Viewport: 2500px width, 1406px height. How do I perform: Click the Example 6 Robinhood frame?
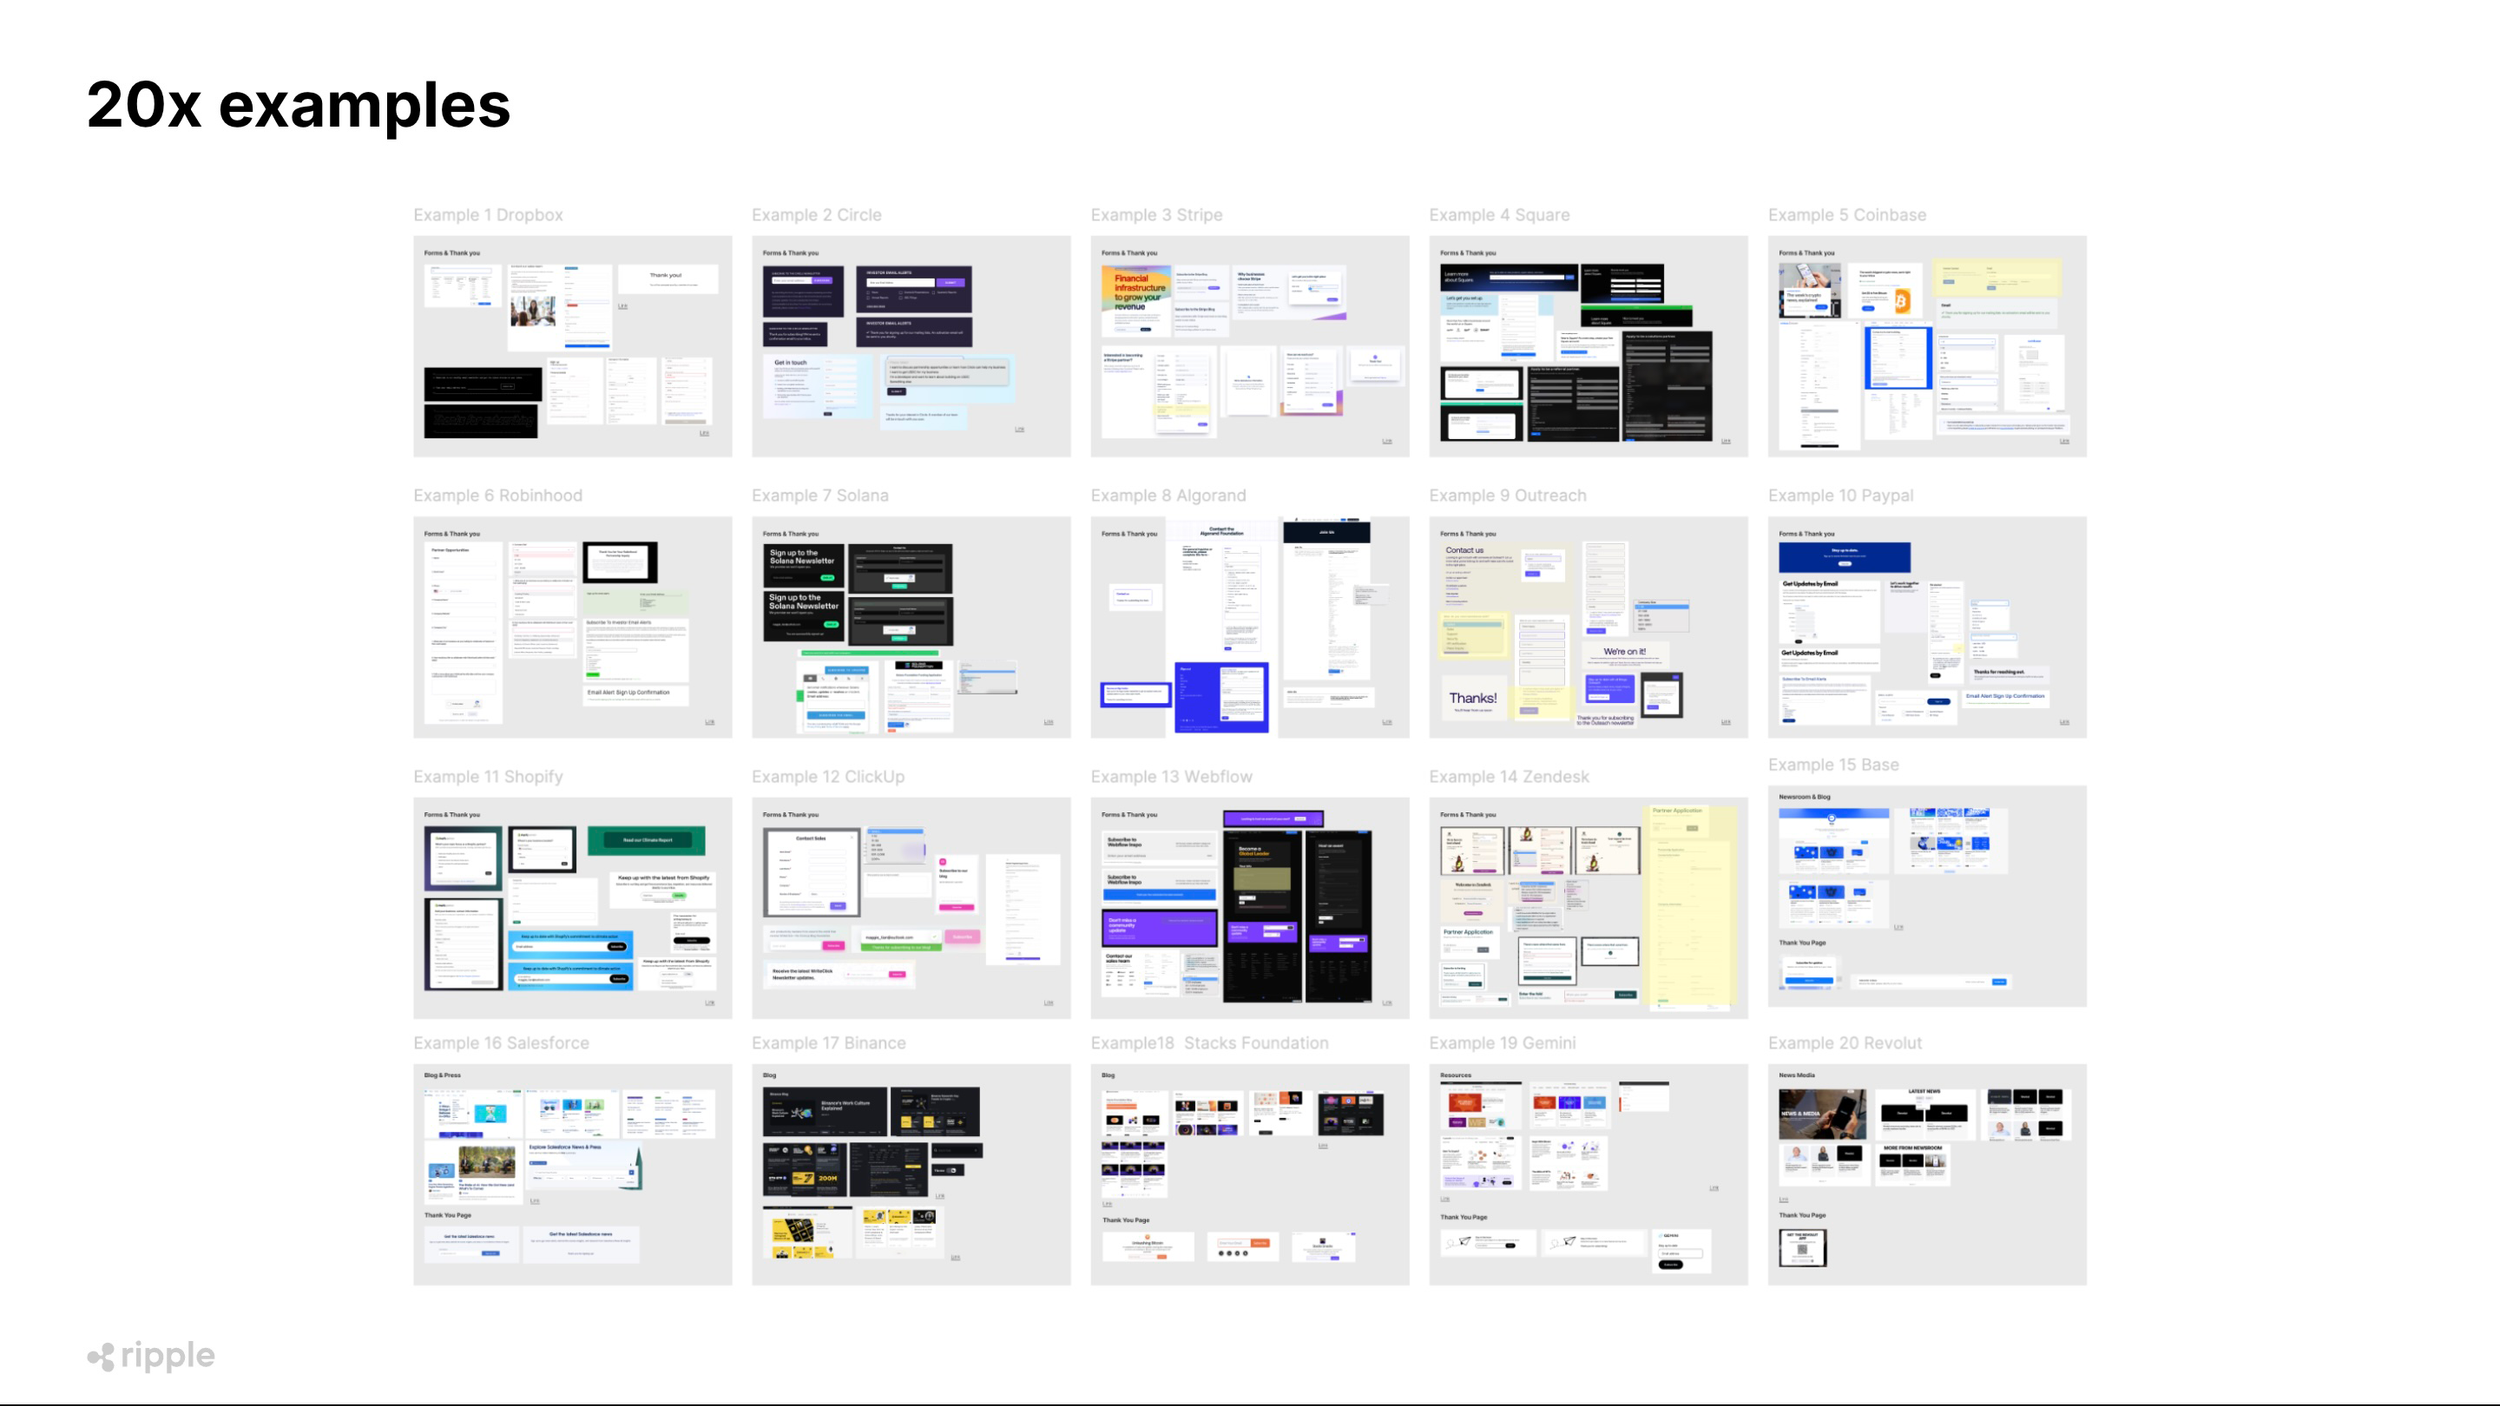pos(572,627)
